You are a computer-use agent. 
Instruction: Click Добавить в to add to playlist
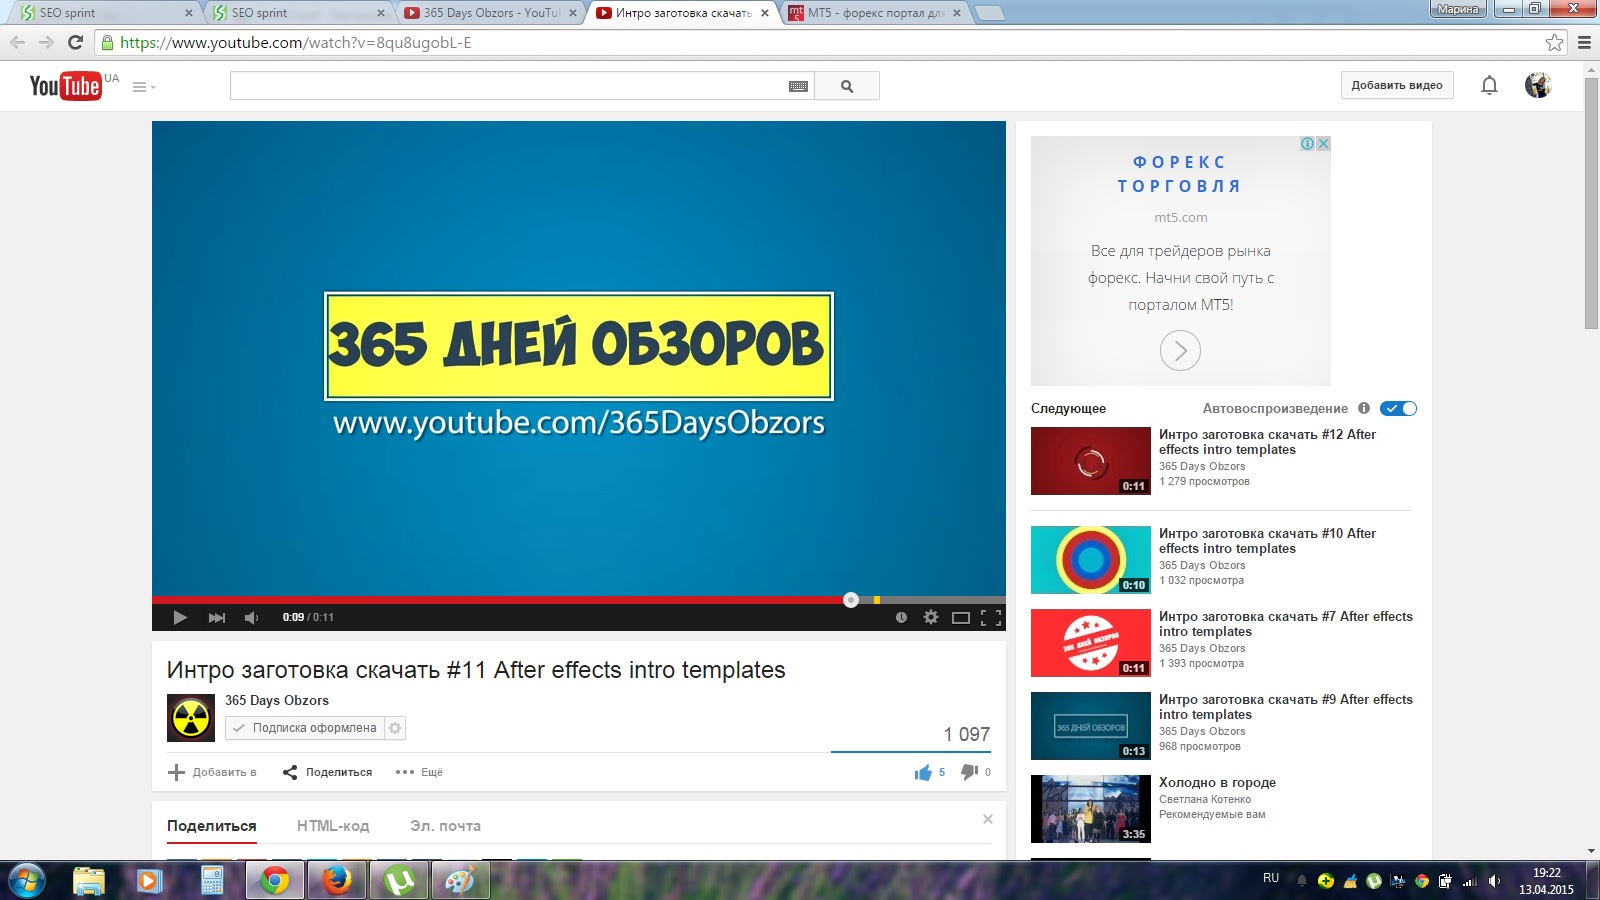click(x=212, y=772)
